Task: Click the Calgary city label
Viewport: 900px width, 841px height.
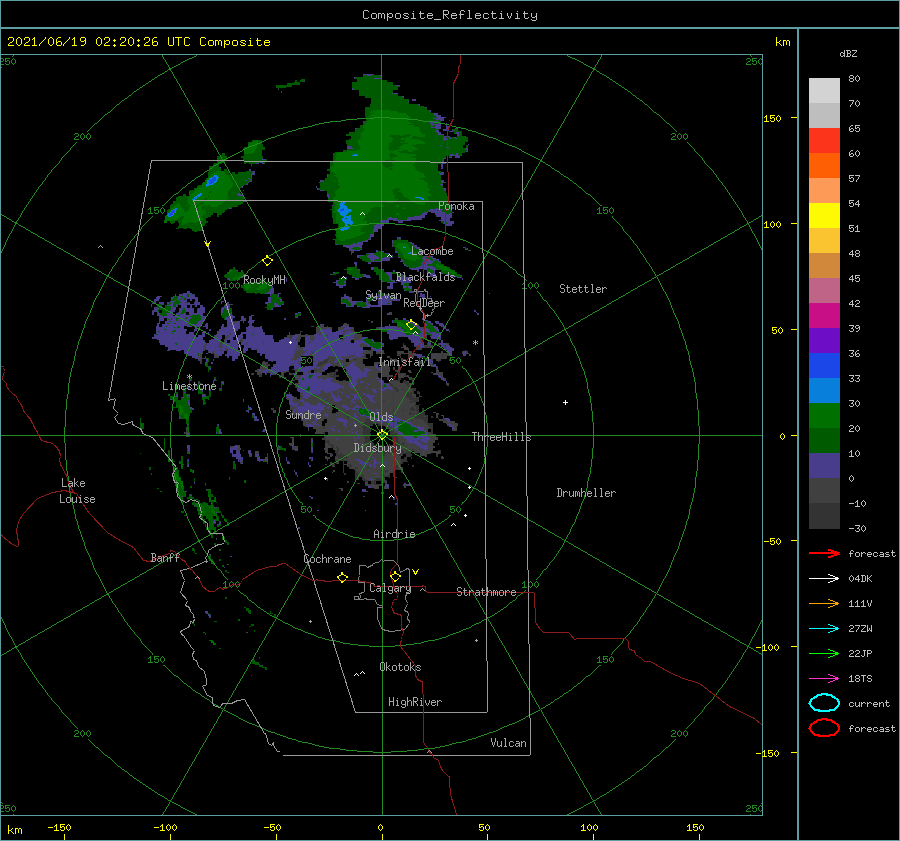Action: tap(390, 588)
